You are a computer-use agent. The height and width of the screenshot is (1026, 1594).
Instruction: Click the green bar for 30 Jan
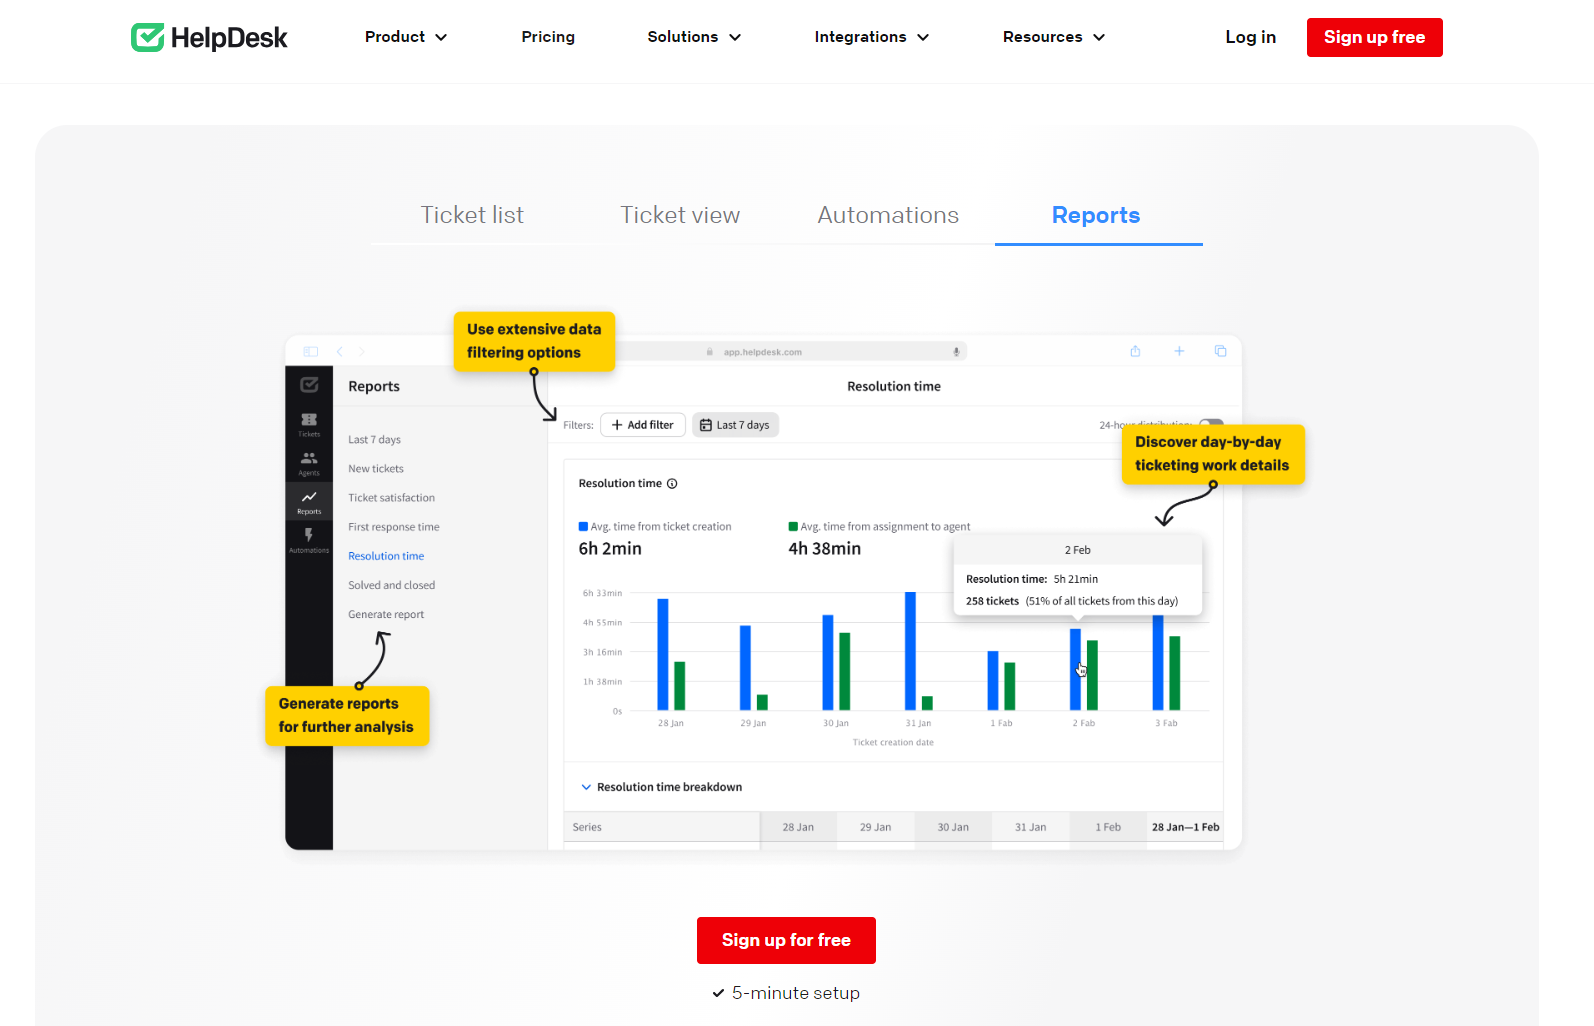[845, 671]
